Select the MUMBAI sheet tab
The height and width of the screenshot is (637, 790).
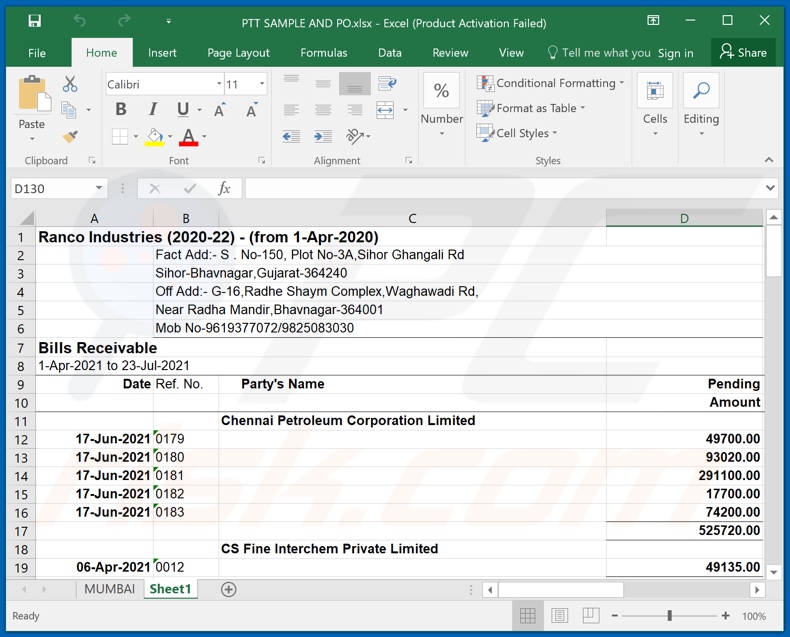[x=109, y=589]
